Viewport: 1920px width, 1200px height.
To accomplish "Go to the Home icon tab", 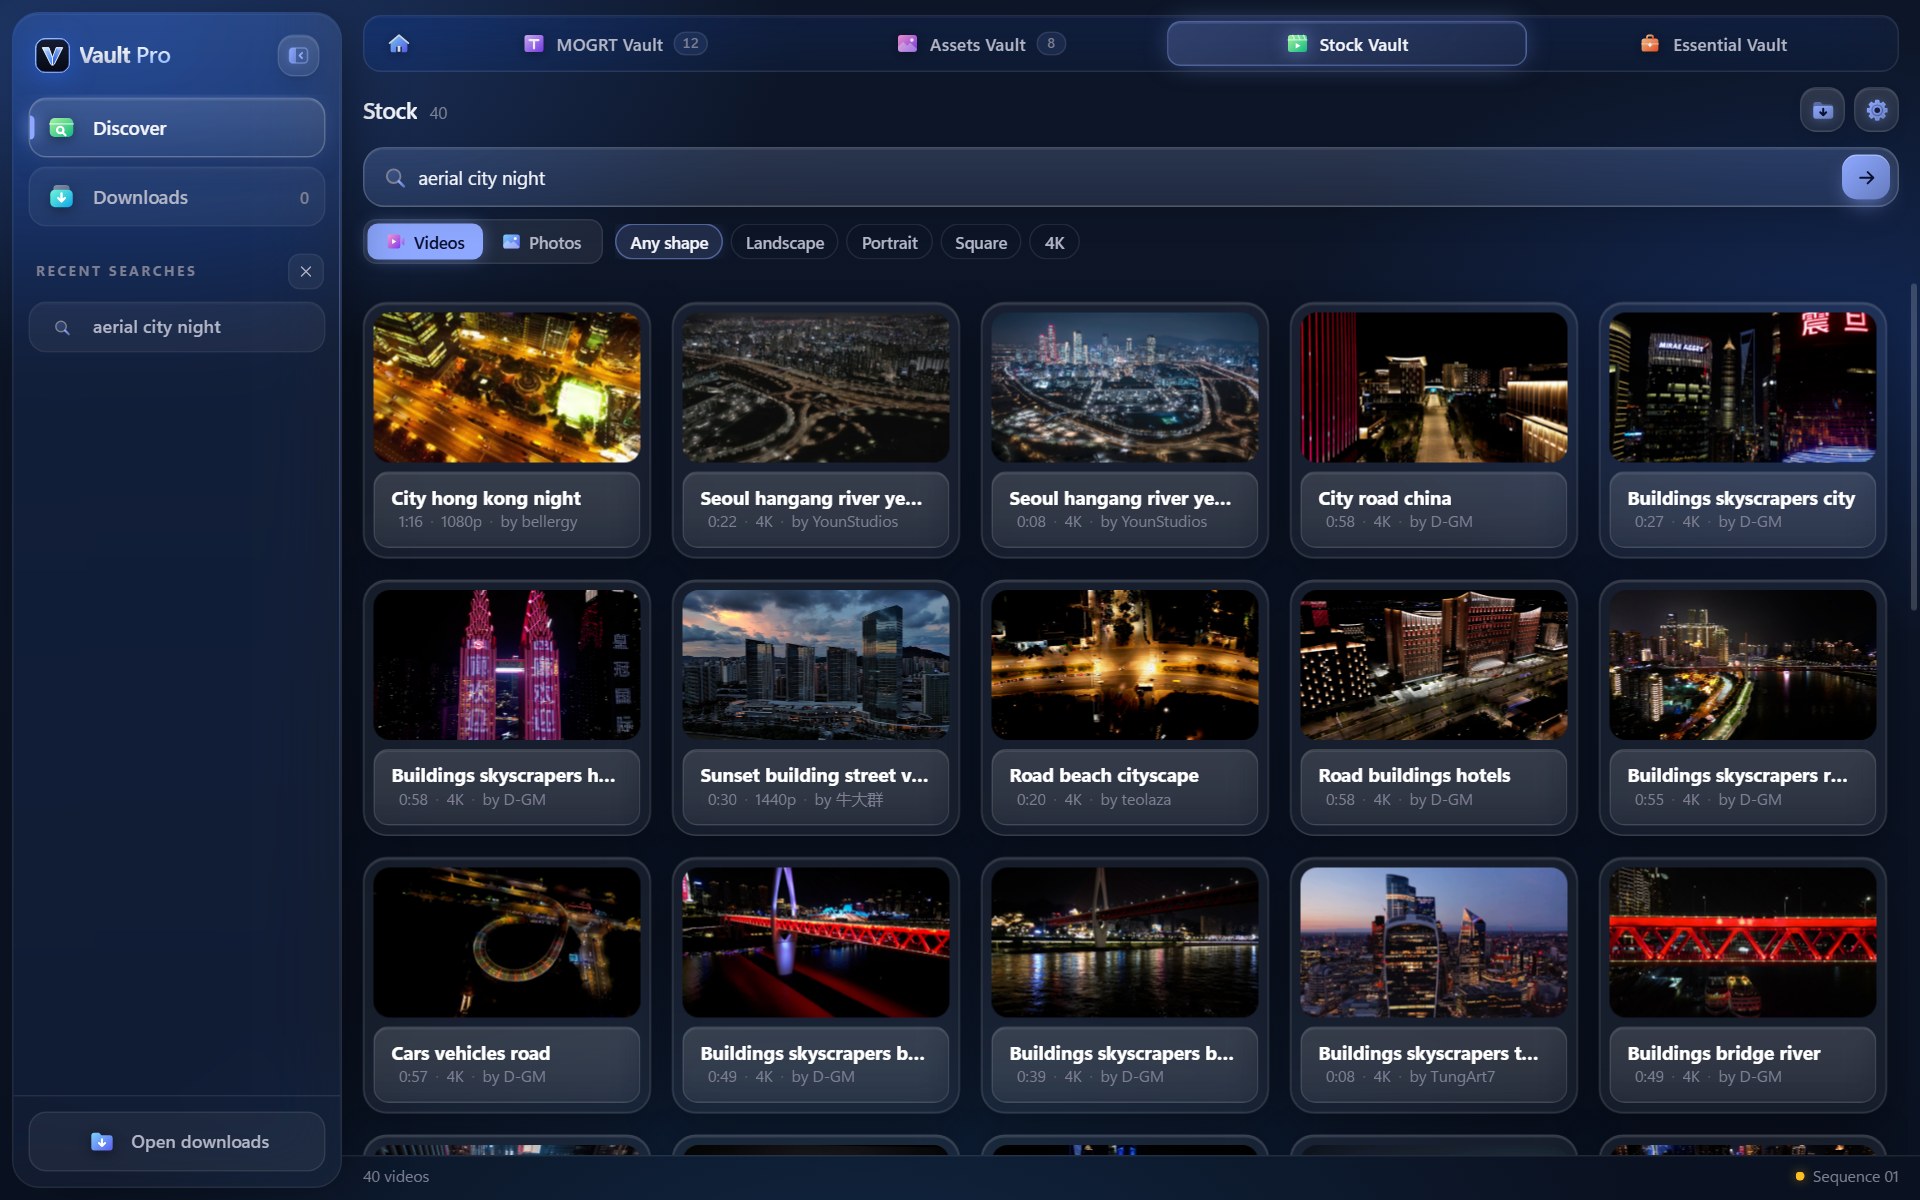I will point(399,44).
